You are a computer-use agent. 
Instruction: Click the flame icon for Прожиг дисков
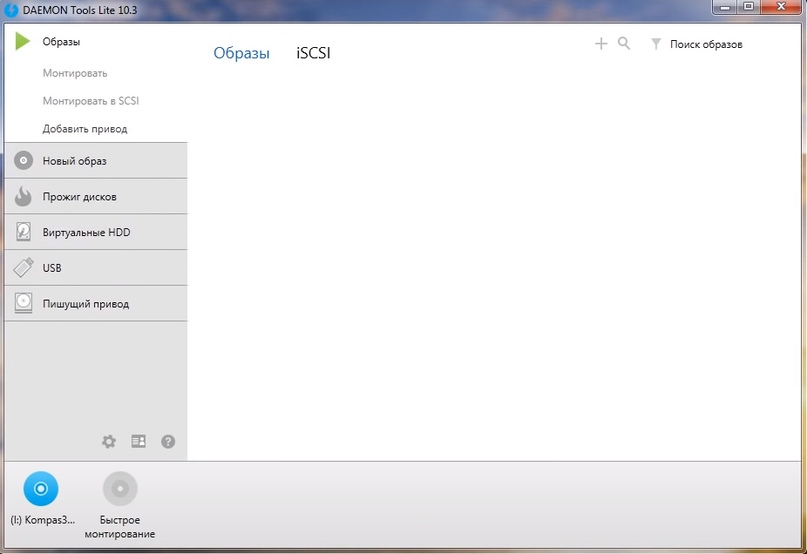pyautogui.click(x=23, y=196)
